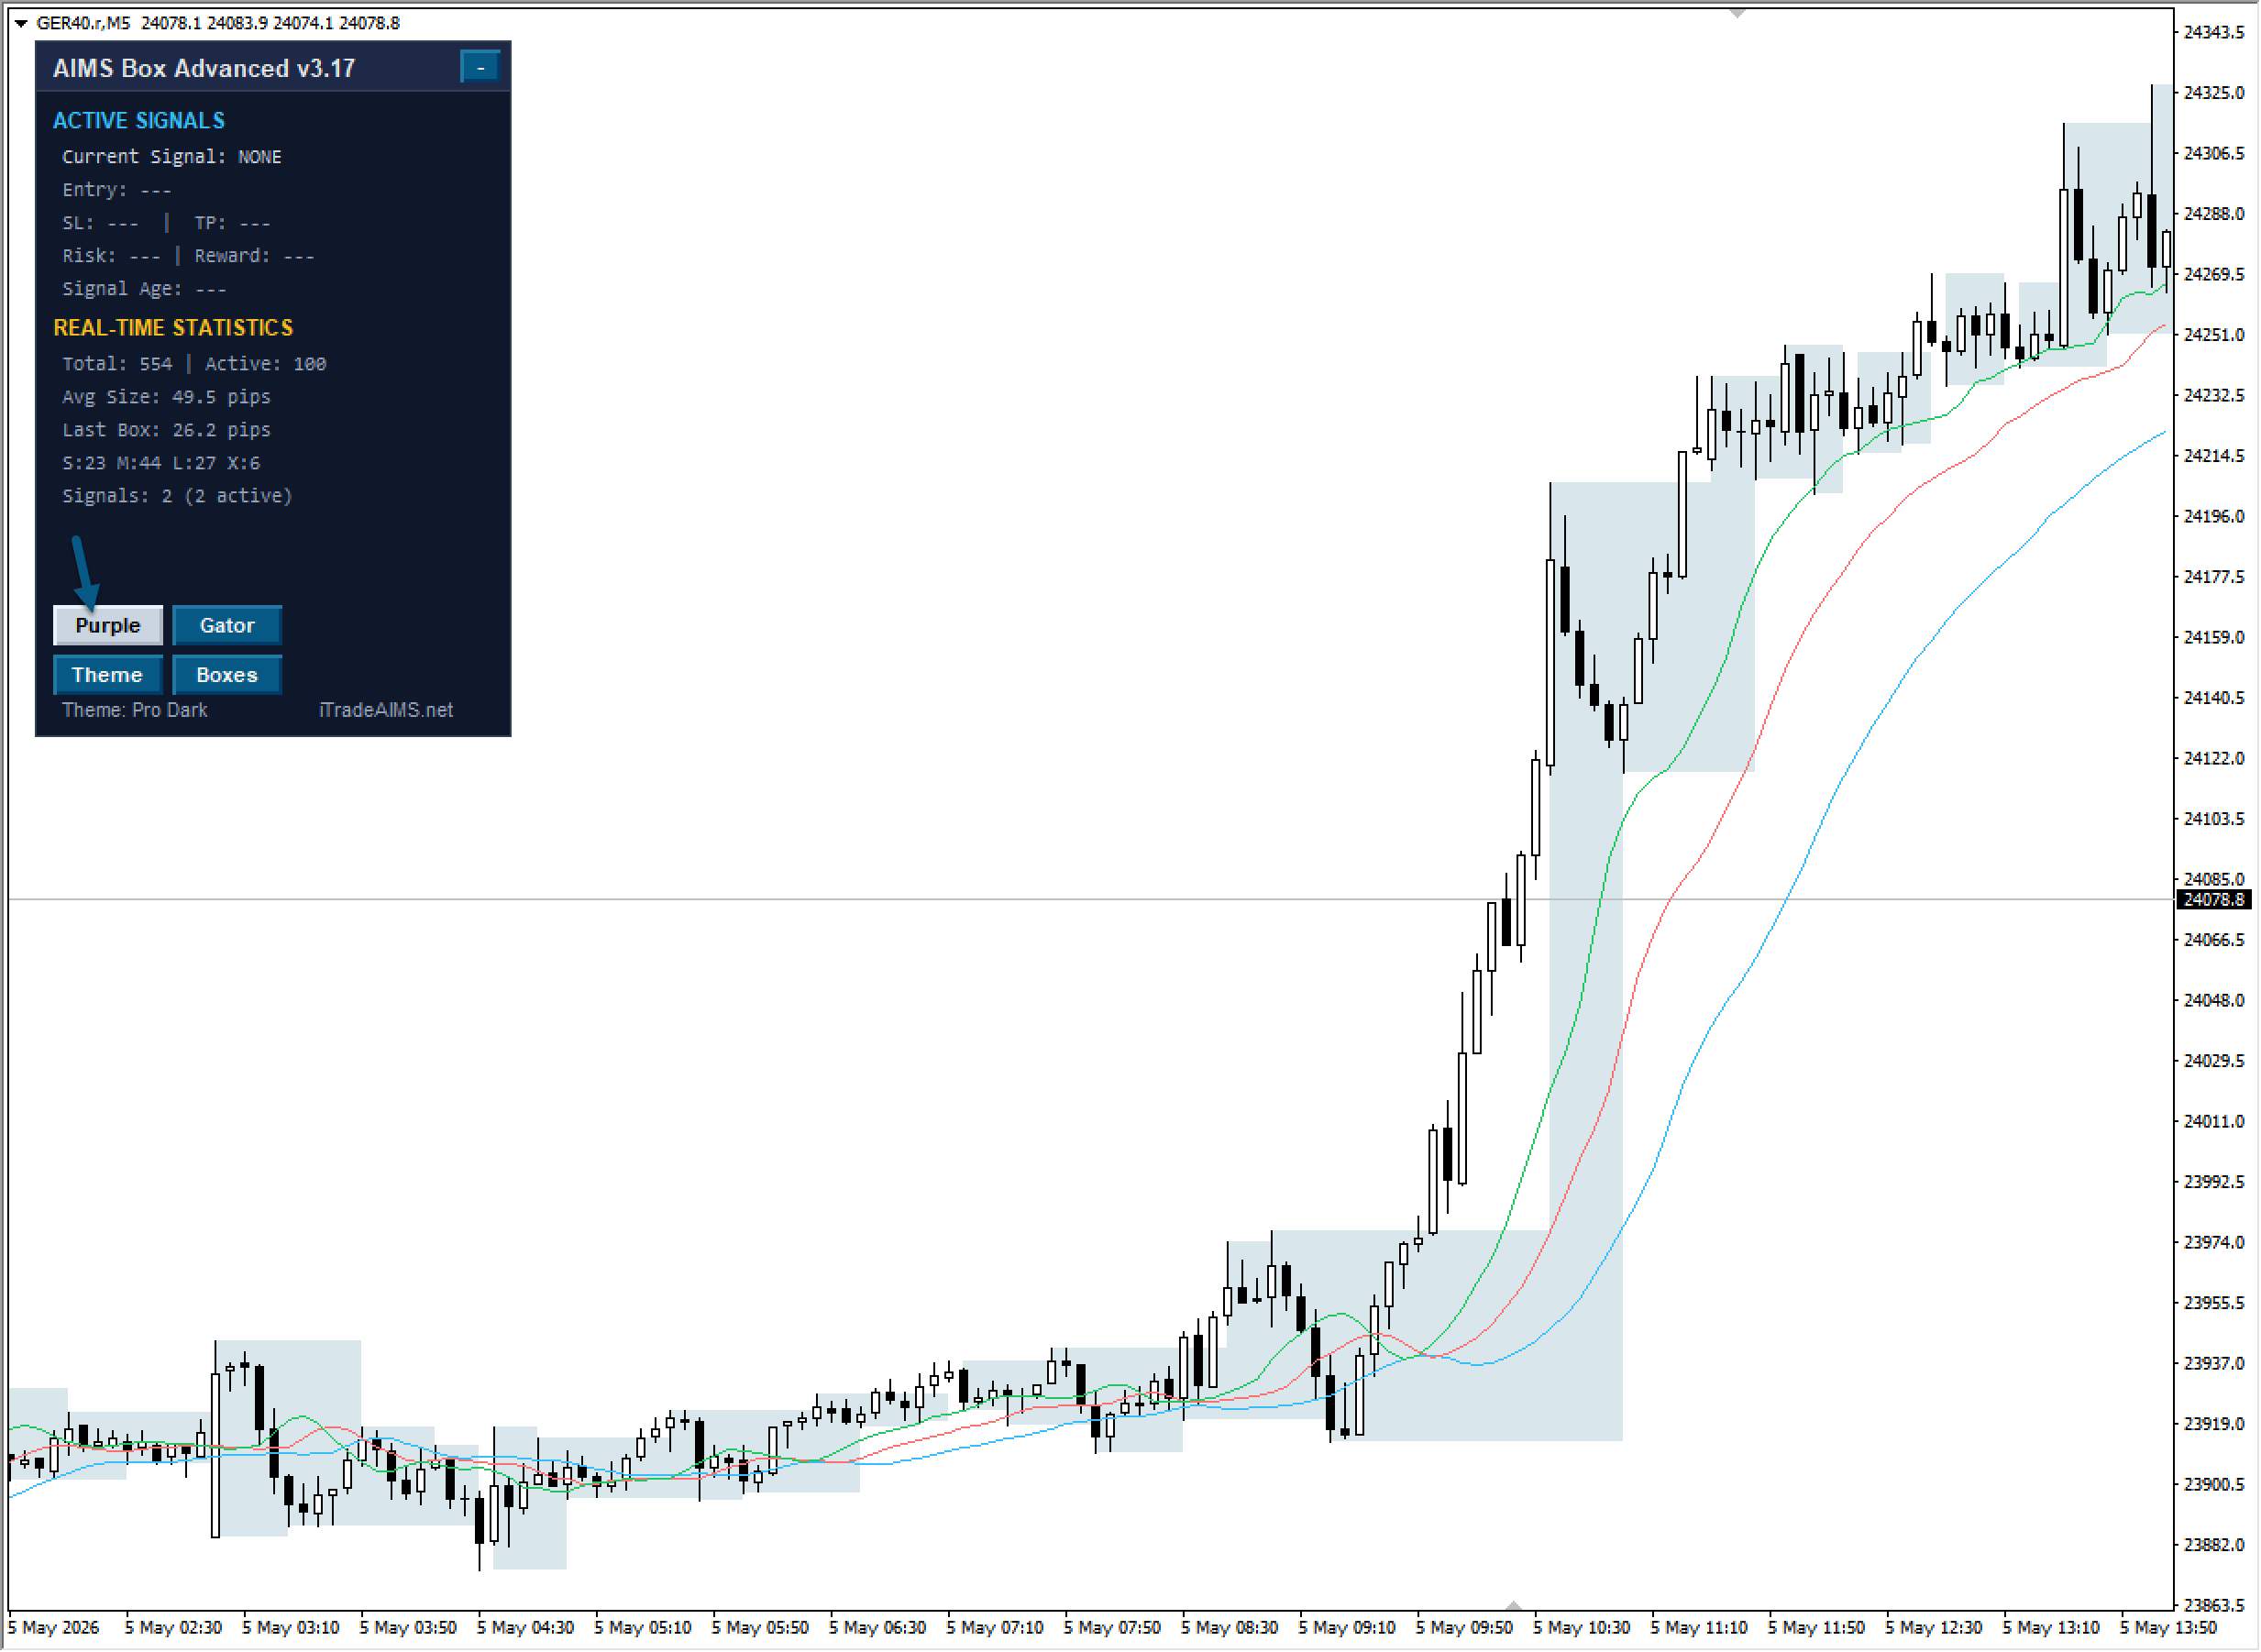
Task: Click the 'REAL-TIME STATISTICS' heading
Action: coord(173,328)
